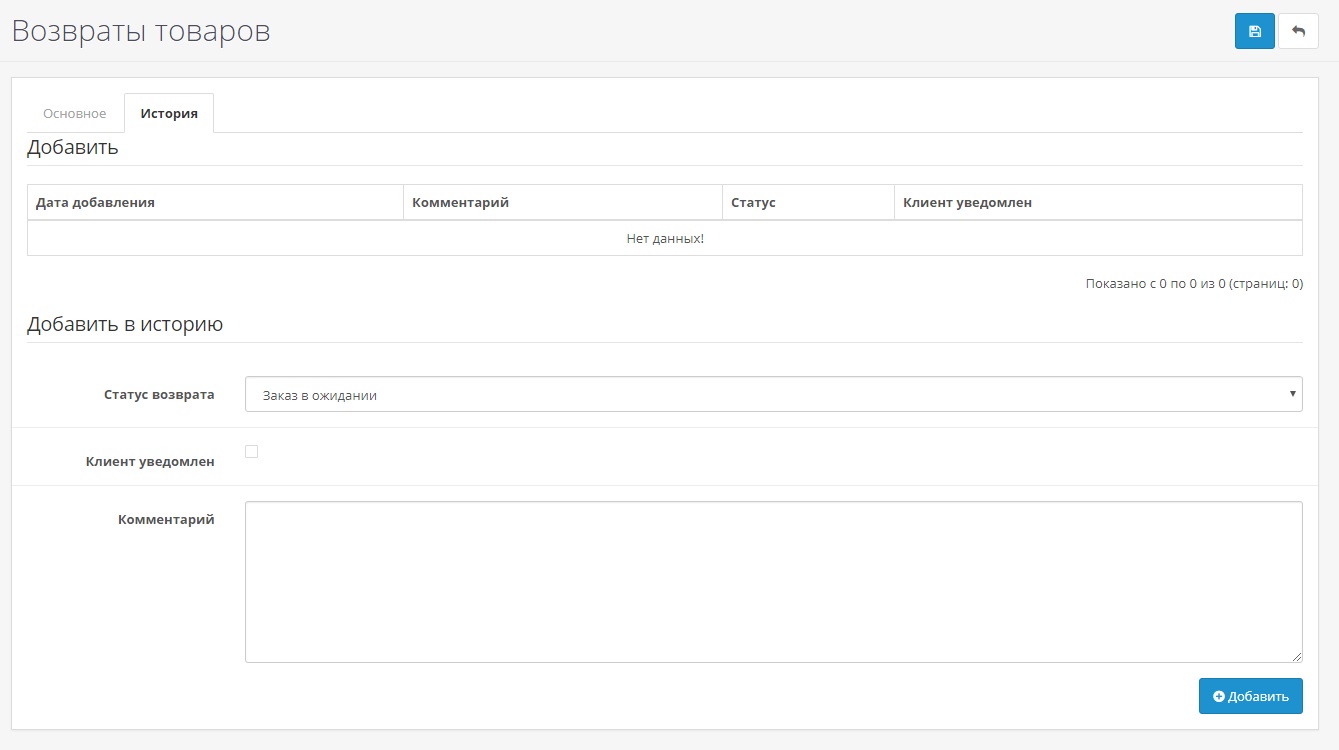This screenshot has height=750, width=1339.
Task: Click the Клиент уведомлен form label
Action: [x=150, y=462]
